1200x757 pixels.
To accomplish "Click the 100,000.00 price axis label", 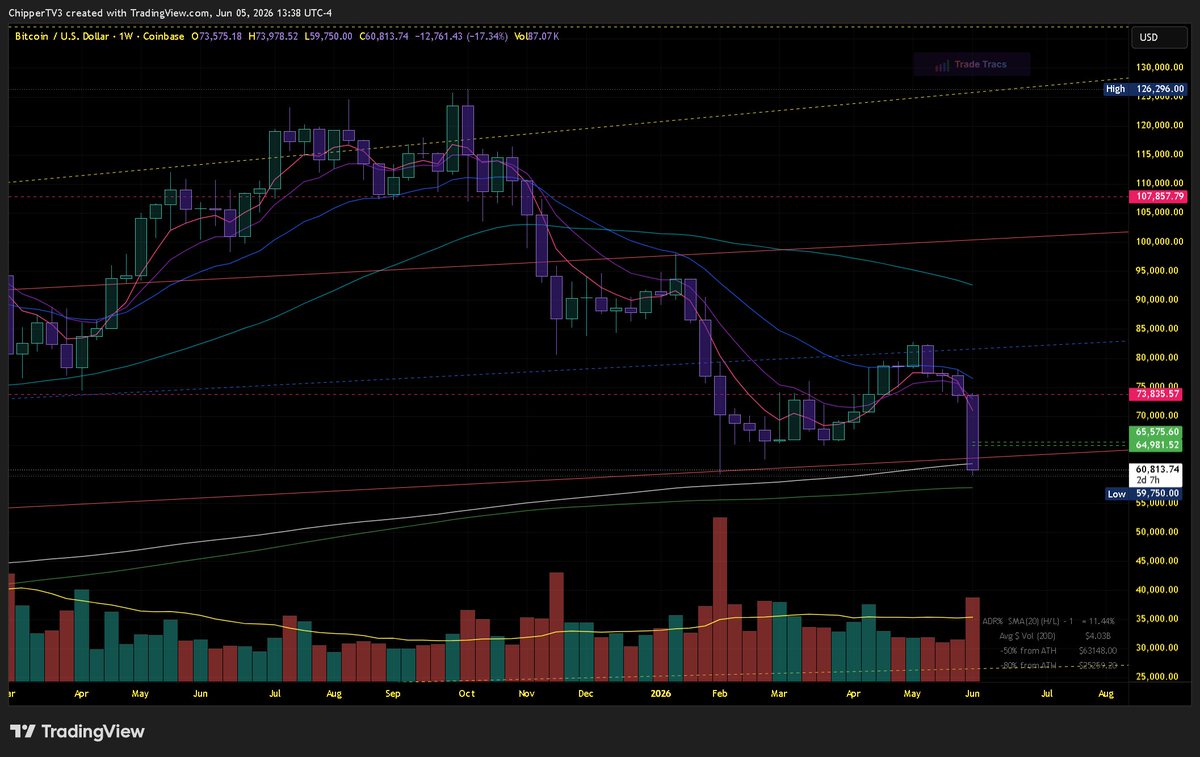I will tap(1158, 242).
